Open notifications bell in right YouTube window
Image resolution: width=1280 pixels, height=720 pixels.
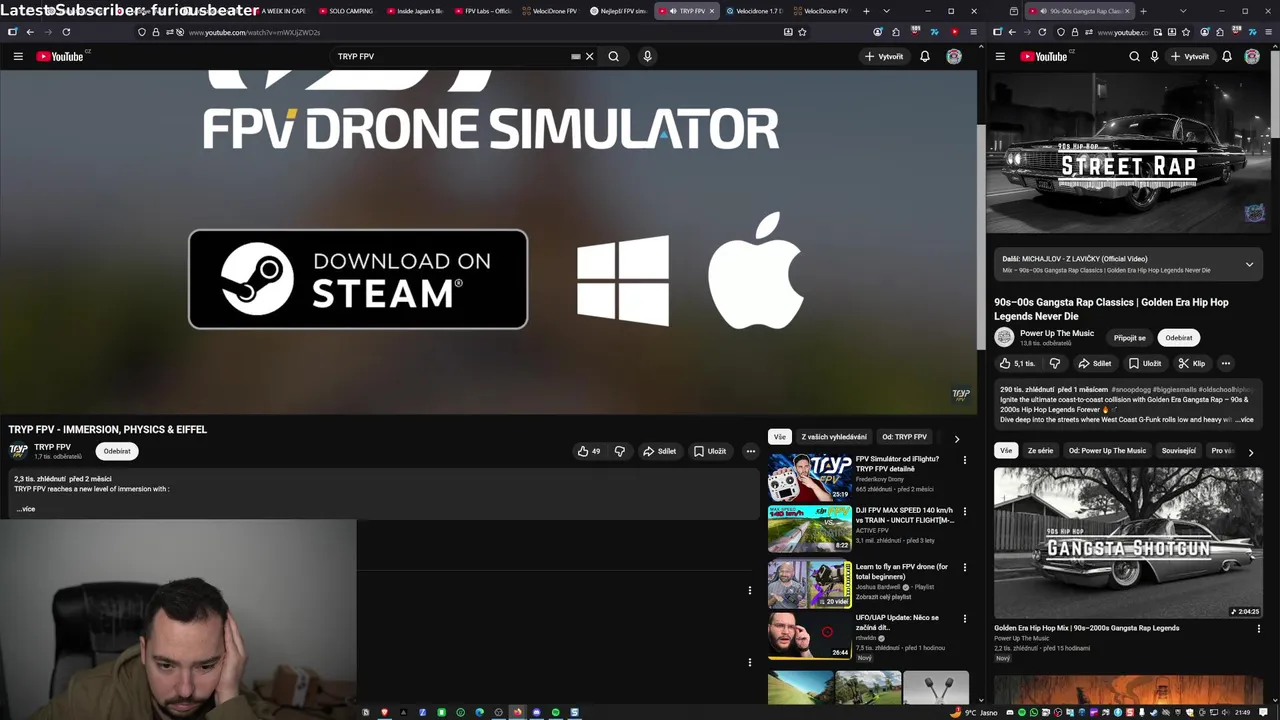pos(1227,56)
